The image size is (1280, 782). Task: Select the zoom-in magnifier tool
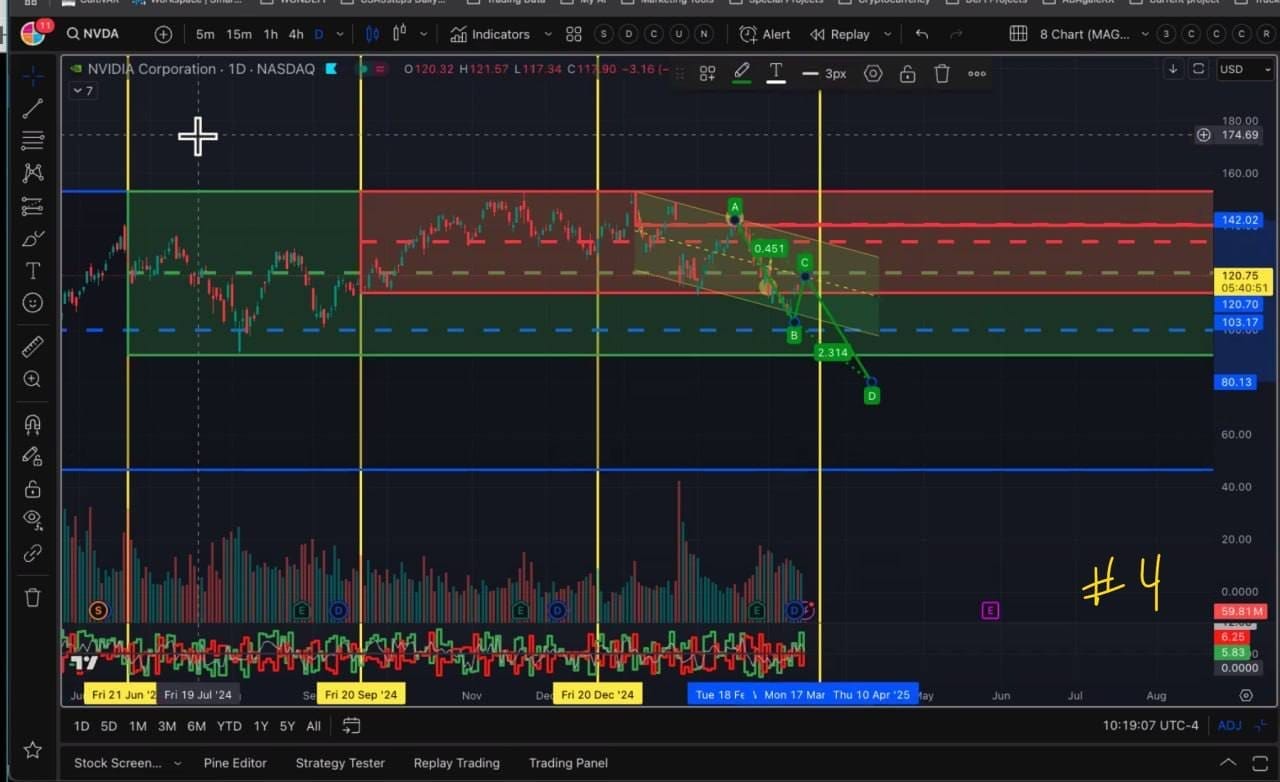(x=33, y=379)
